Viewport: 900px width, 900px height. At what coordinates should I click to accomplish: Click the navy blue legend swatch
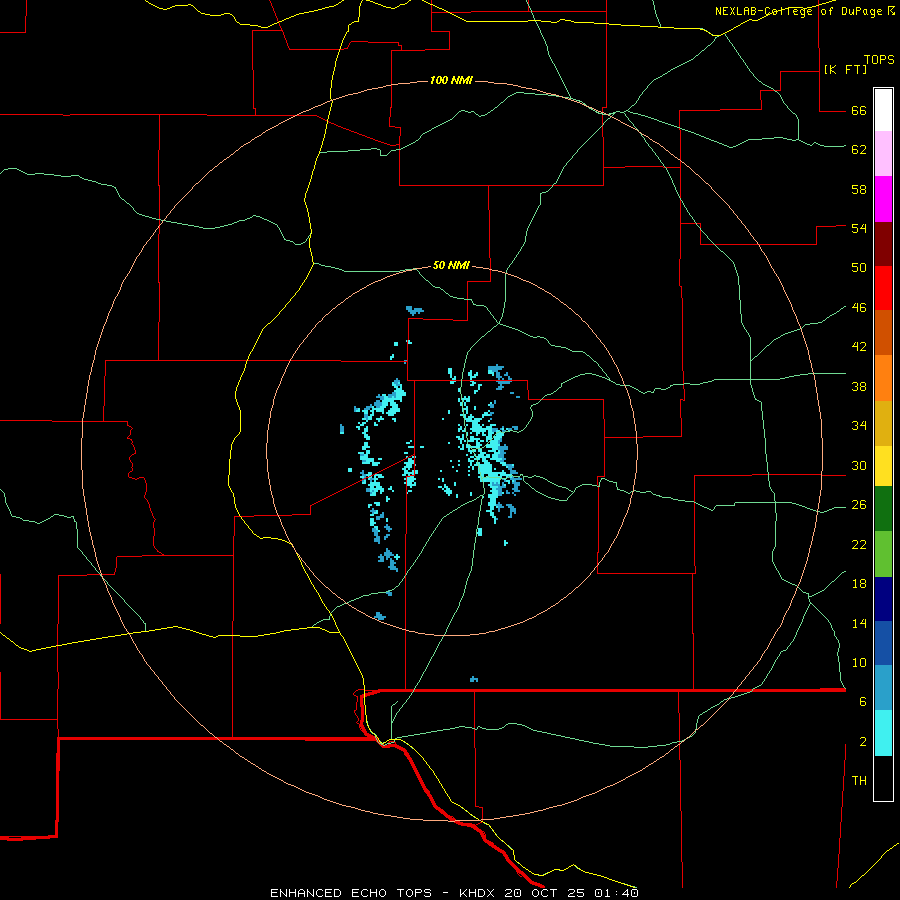pyautogui.click(x=883, y=599)
